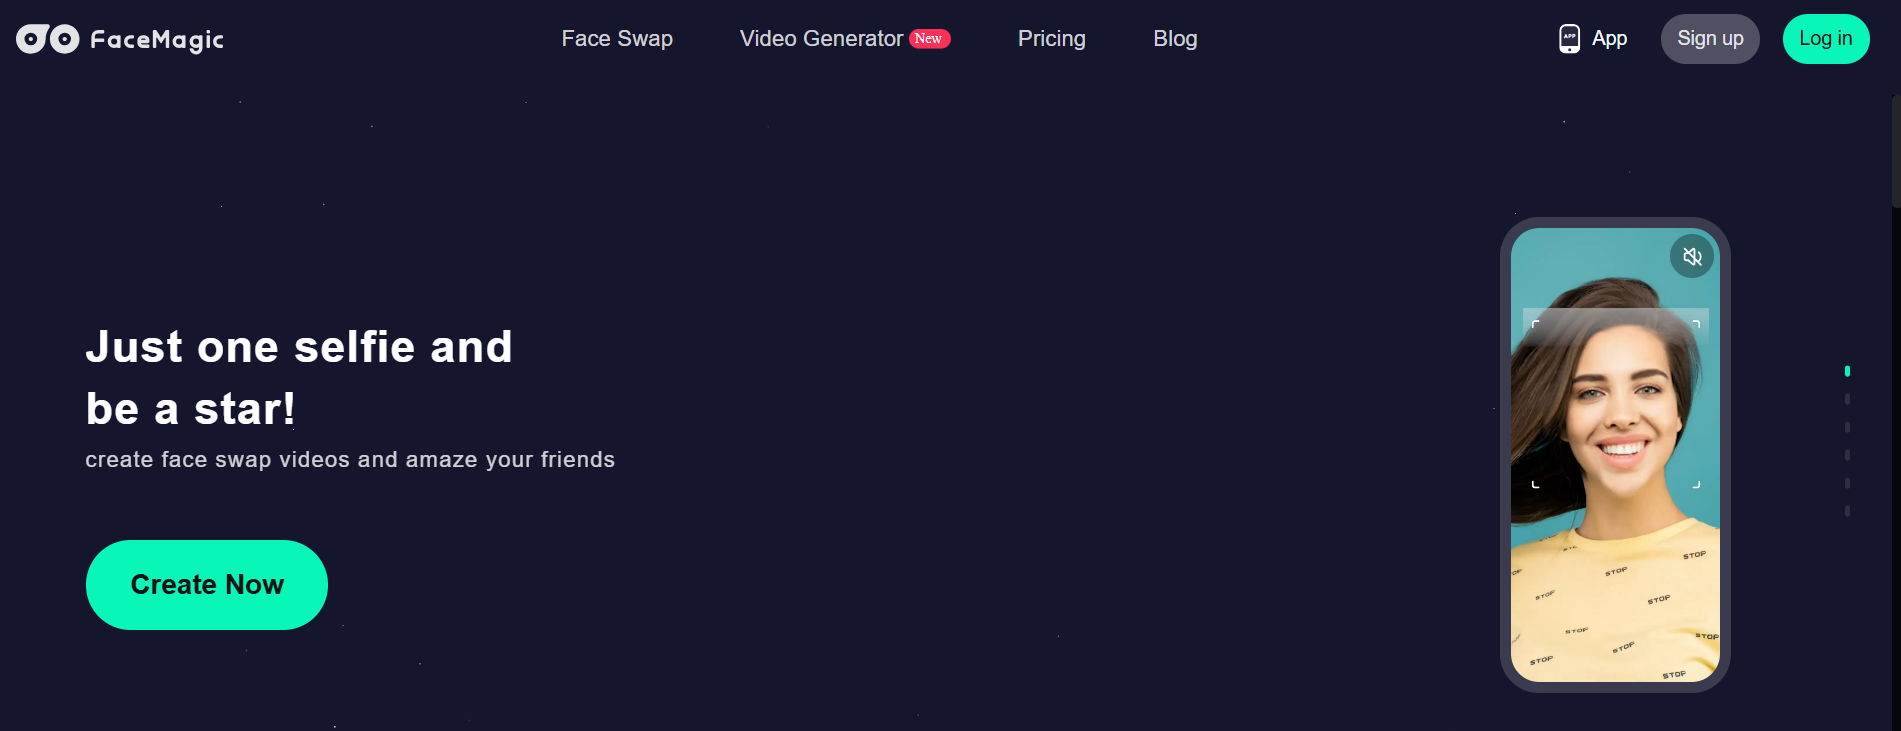Open the Blog link

(x=1175, y=39)
